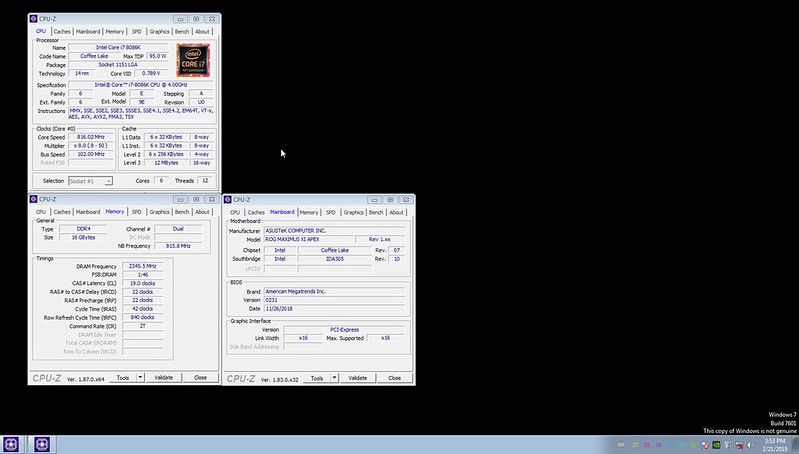
Task: Click the Close button in the Mainboard window
Action: [394, 378]
